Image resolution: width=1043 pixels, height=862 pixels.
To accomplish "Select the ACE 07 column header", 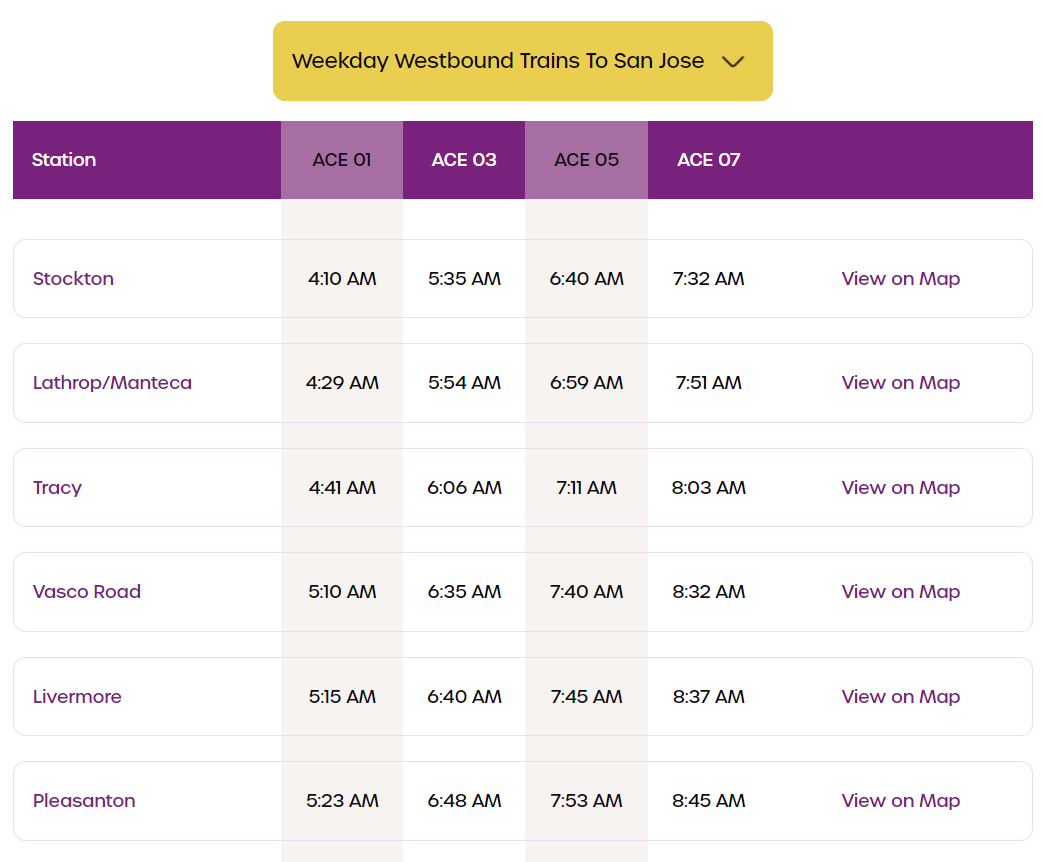I will 708,160.
